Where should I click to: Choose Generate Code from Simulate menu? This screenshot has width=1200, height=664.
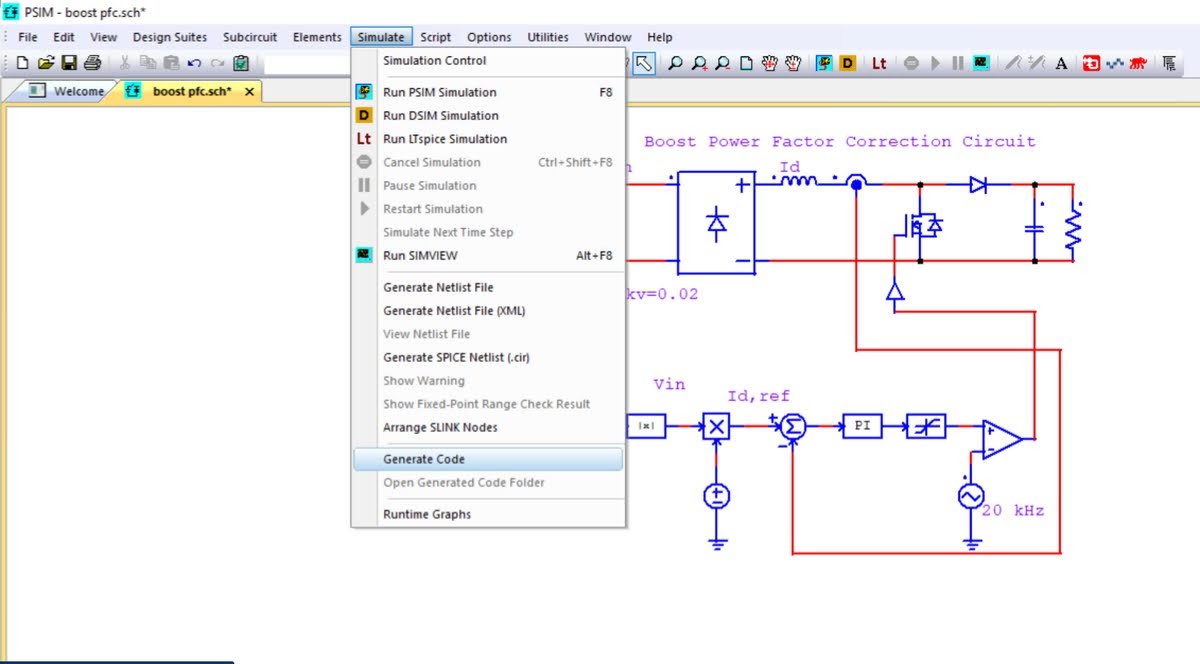click(424, 459)
